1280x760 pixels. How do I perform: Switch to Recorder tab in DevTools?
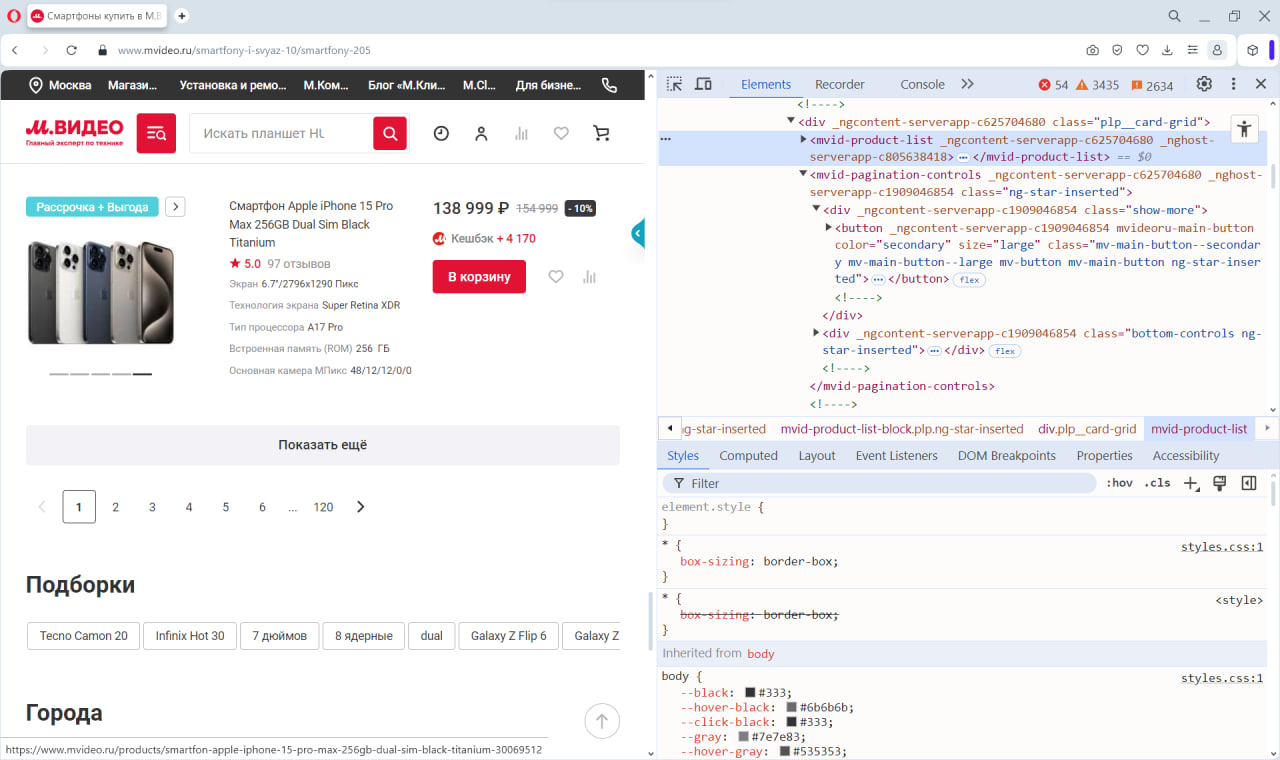pos(839,85)
